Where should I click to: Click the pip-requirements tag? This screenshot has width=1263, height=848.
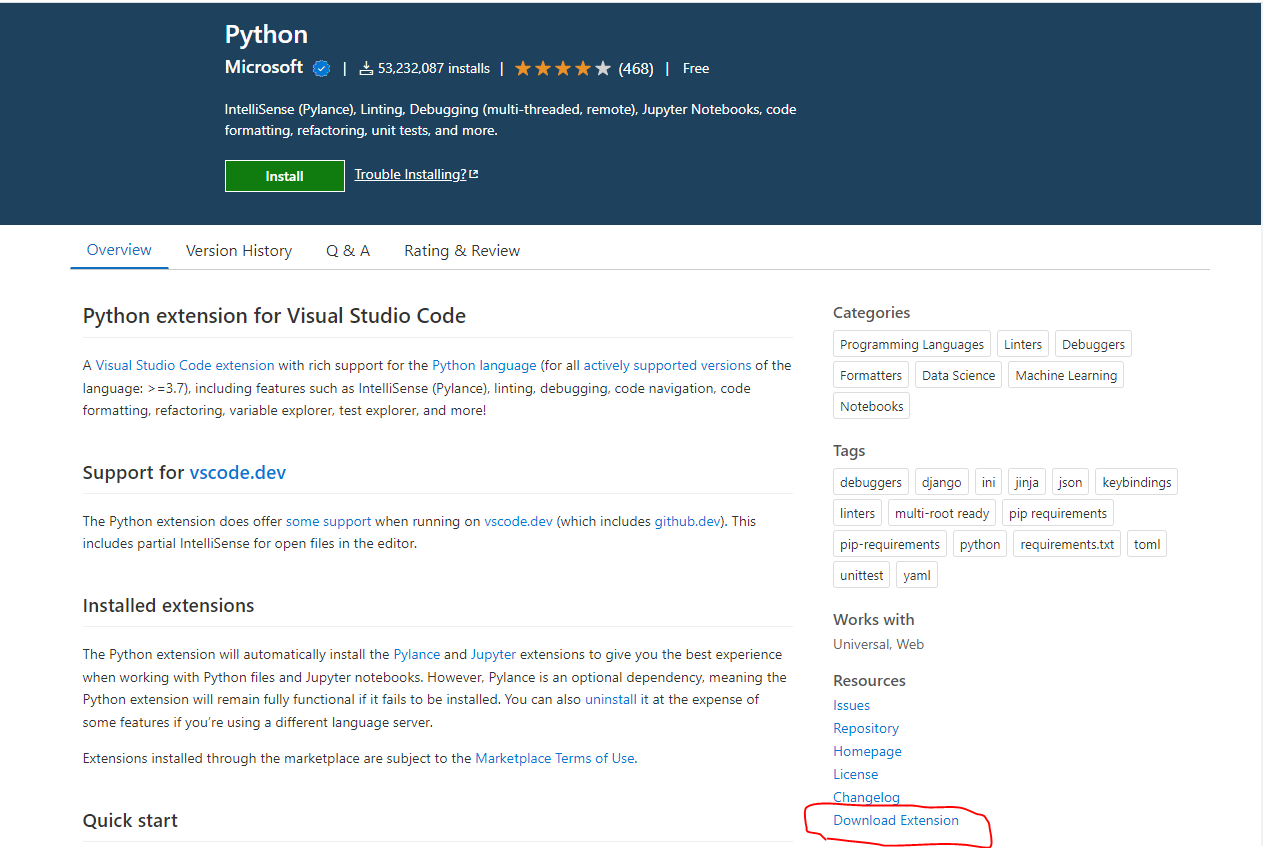tap(890, 544)
